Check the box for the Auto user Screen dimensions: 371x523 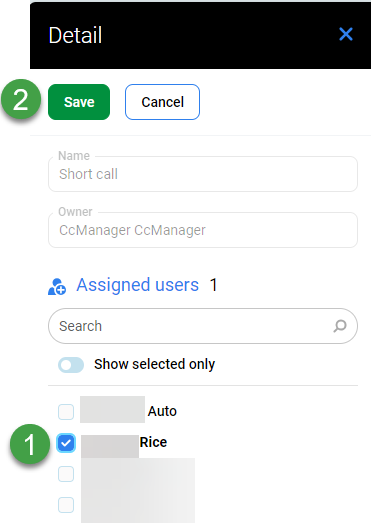pos(66,412)
